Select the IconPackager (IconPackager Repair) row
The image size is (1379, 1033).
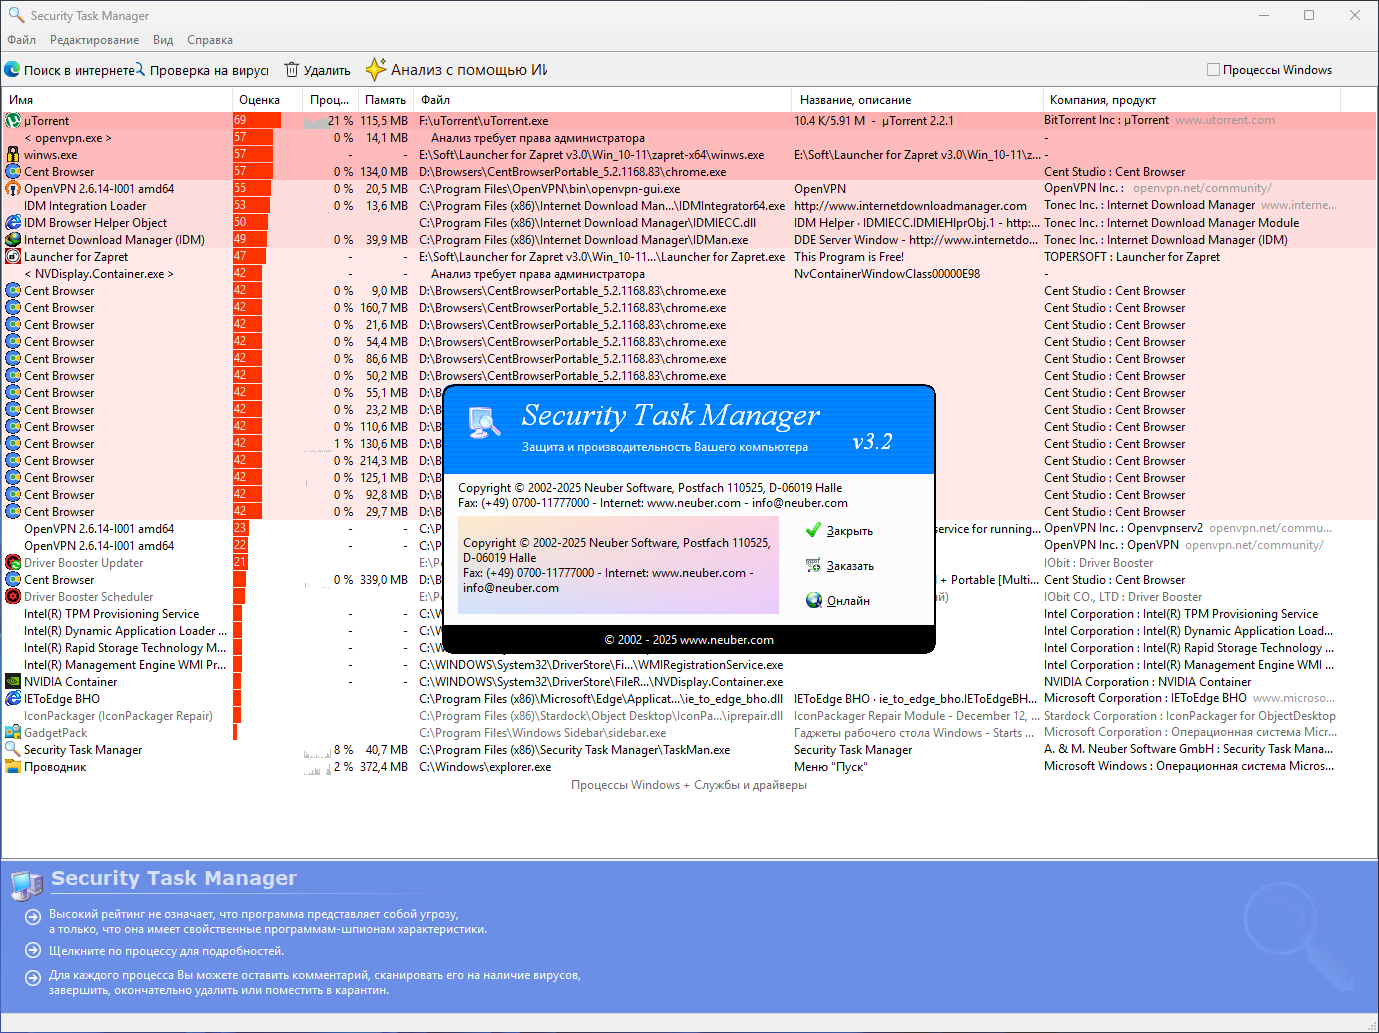tap(690, 716)
